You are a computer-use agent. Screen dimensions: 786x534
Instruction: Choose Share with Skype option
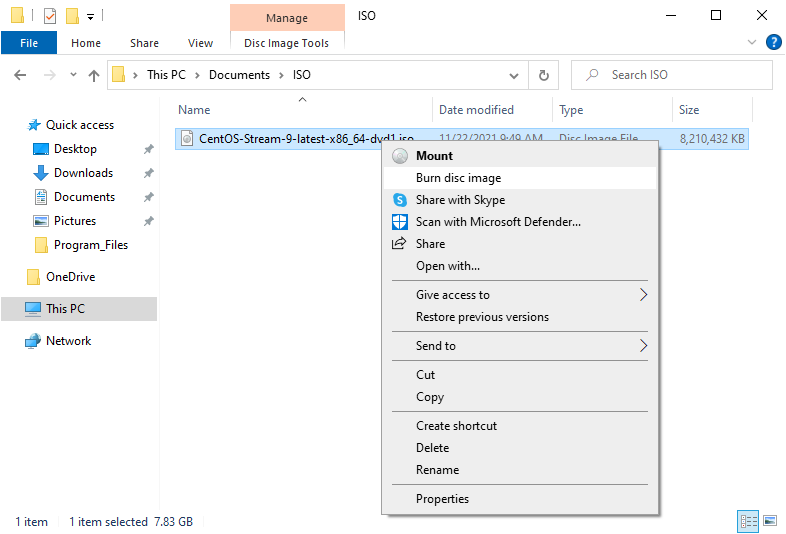click(460, 200)
